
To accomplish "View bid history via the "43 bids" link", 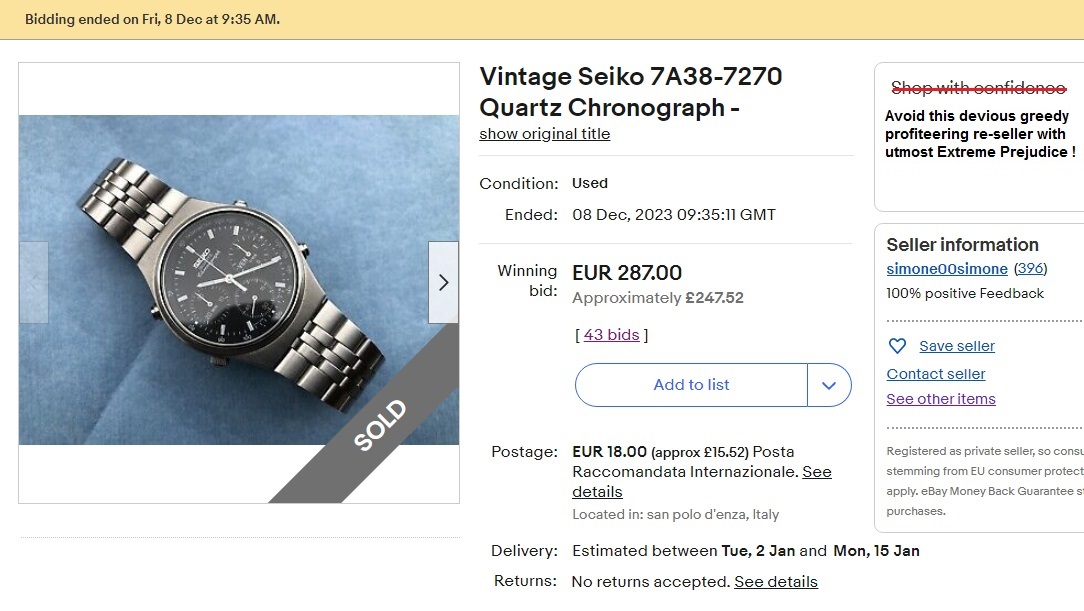I will (611, 334).
